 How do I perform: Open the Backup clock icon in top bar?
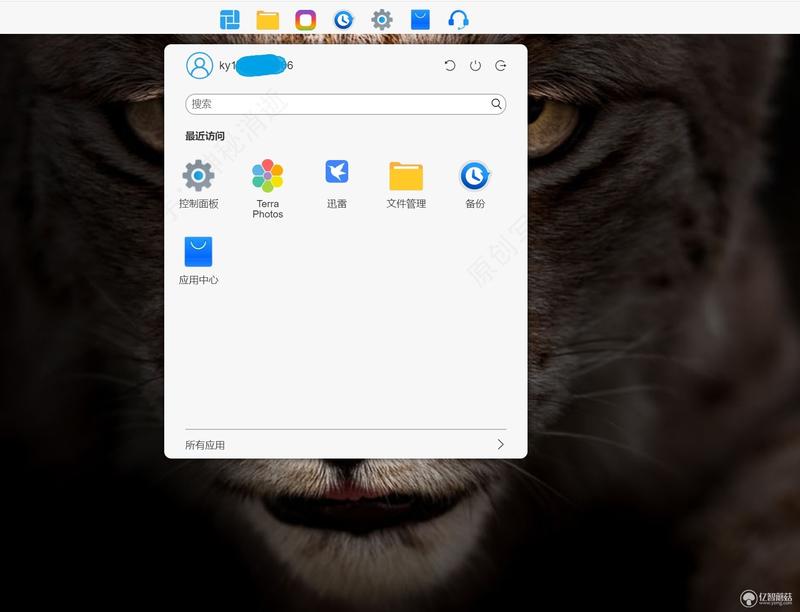344,20
